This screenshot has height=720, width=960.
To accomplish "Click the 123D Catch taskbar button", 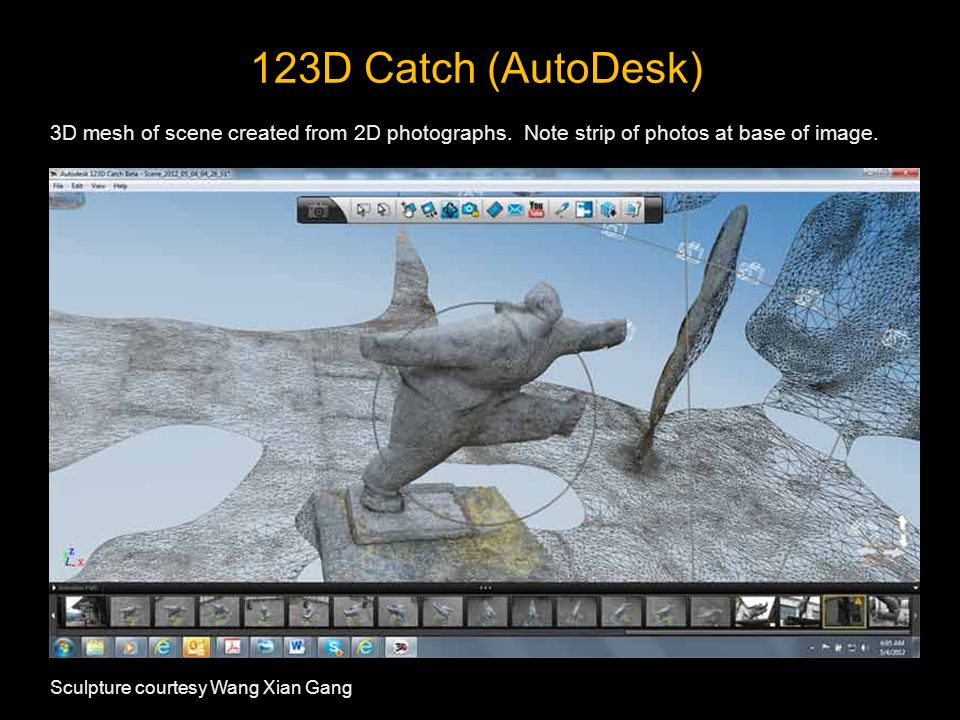I will [401, 647].
